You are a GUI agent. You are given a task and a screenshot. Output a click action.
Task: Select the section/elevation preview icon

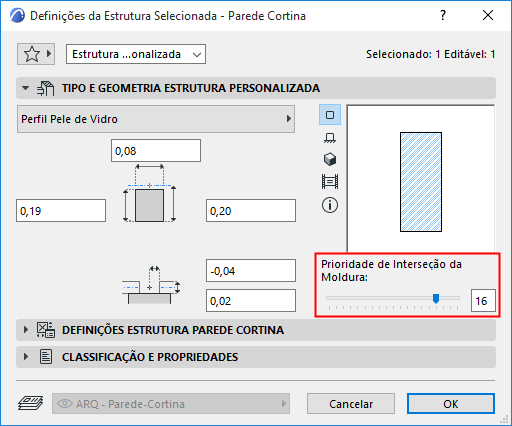pos(330,182)
